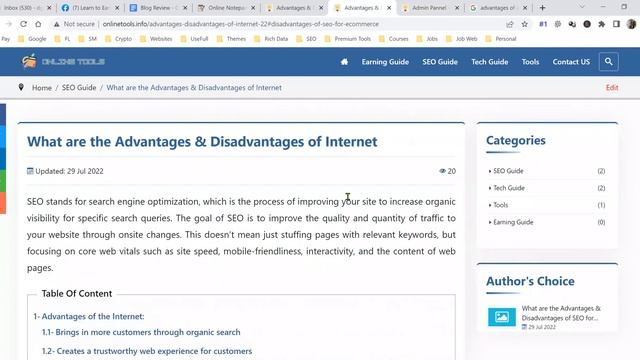Close the 'Admin Pannel' tab
This screenshot has width=640, height=360.
click(x=457, y=8)
